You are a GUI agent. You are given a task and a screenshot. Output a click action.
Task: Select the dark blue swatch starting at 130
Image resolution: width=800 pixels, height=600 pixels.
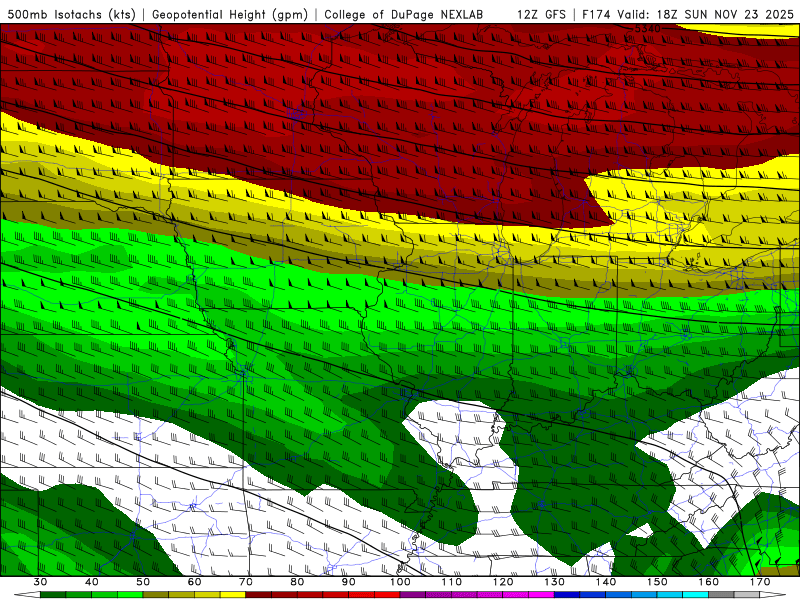pyautogui.click(x=567, y=595)
